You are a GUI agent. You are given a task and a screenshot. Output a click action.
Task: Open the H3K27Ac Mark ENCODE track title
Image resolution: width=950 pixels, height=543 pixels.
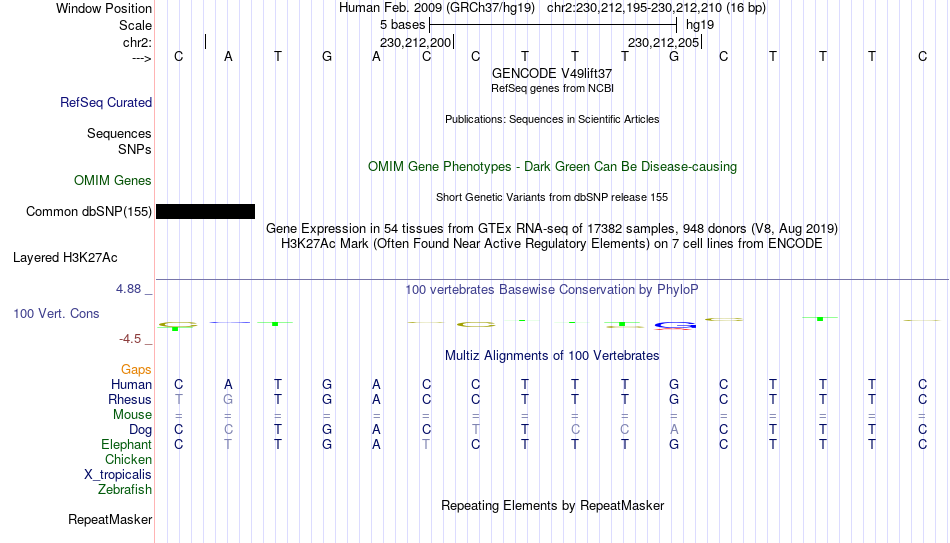552,244
